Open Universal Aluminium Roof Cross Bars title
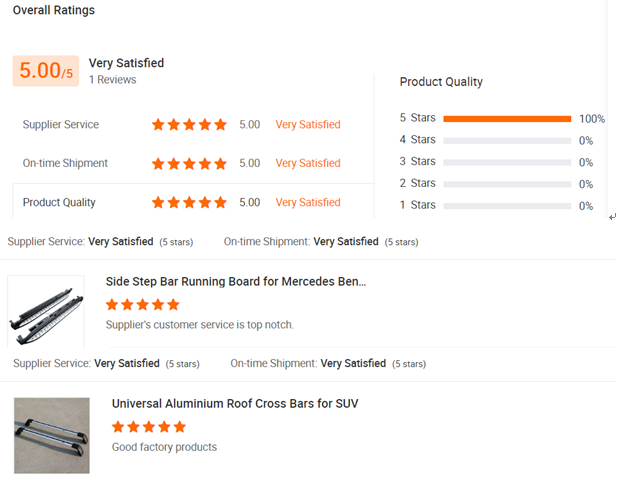Viewport: 617px width, 489px height. point(235,404)
